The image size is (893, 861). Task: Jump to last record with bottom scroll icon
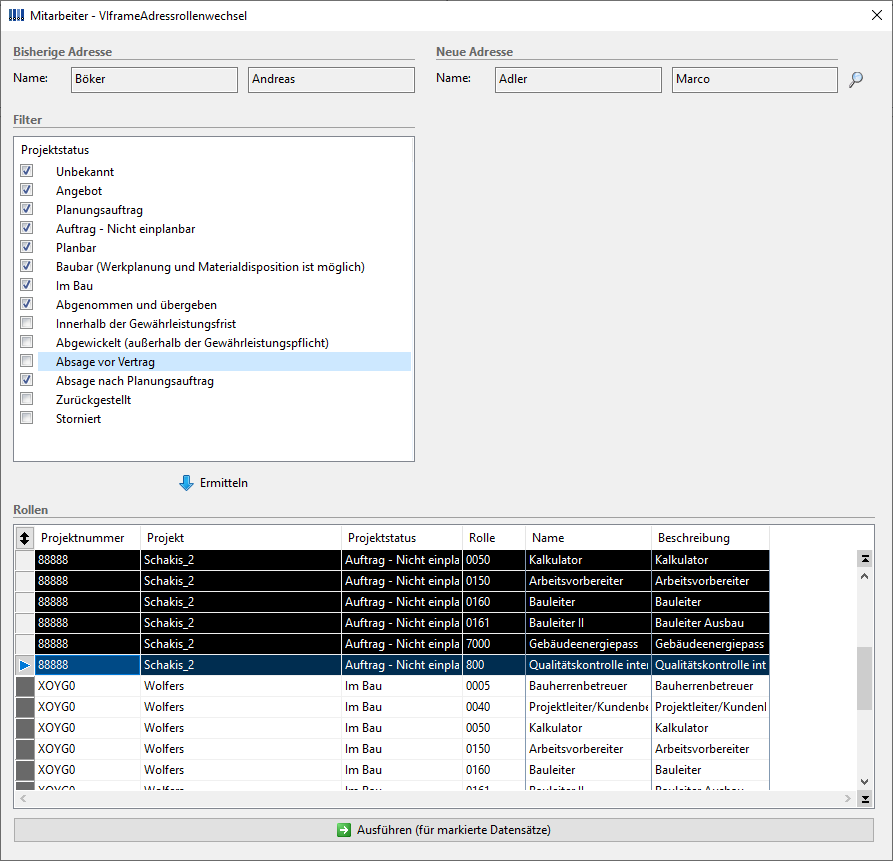pos(865,799)
